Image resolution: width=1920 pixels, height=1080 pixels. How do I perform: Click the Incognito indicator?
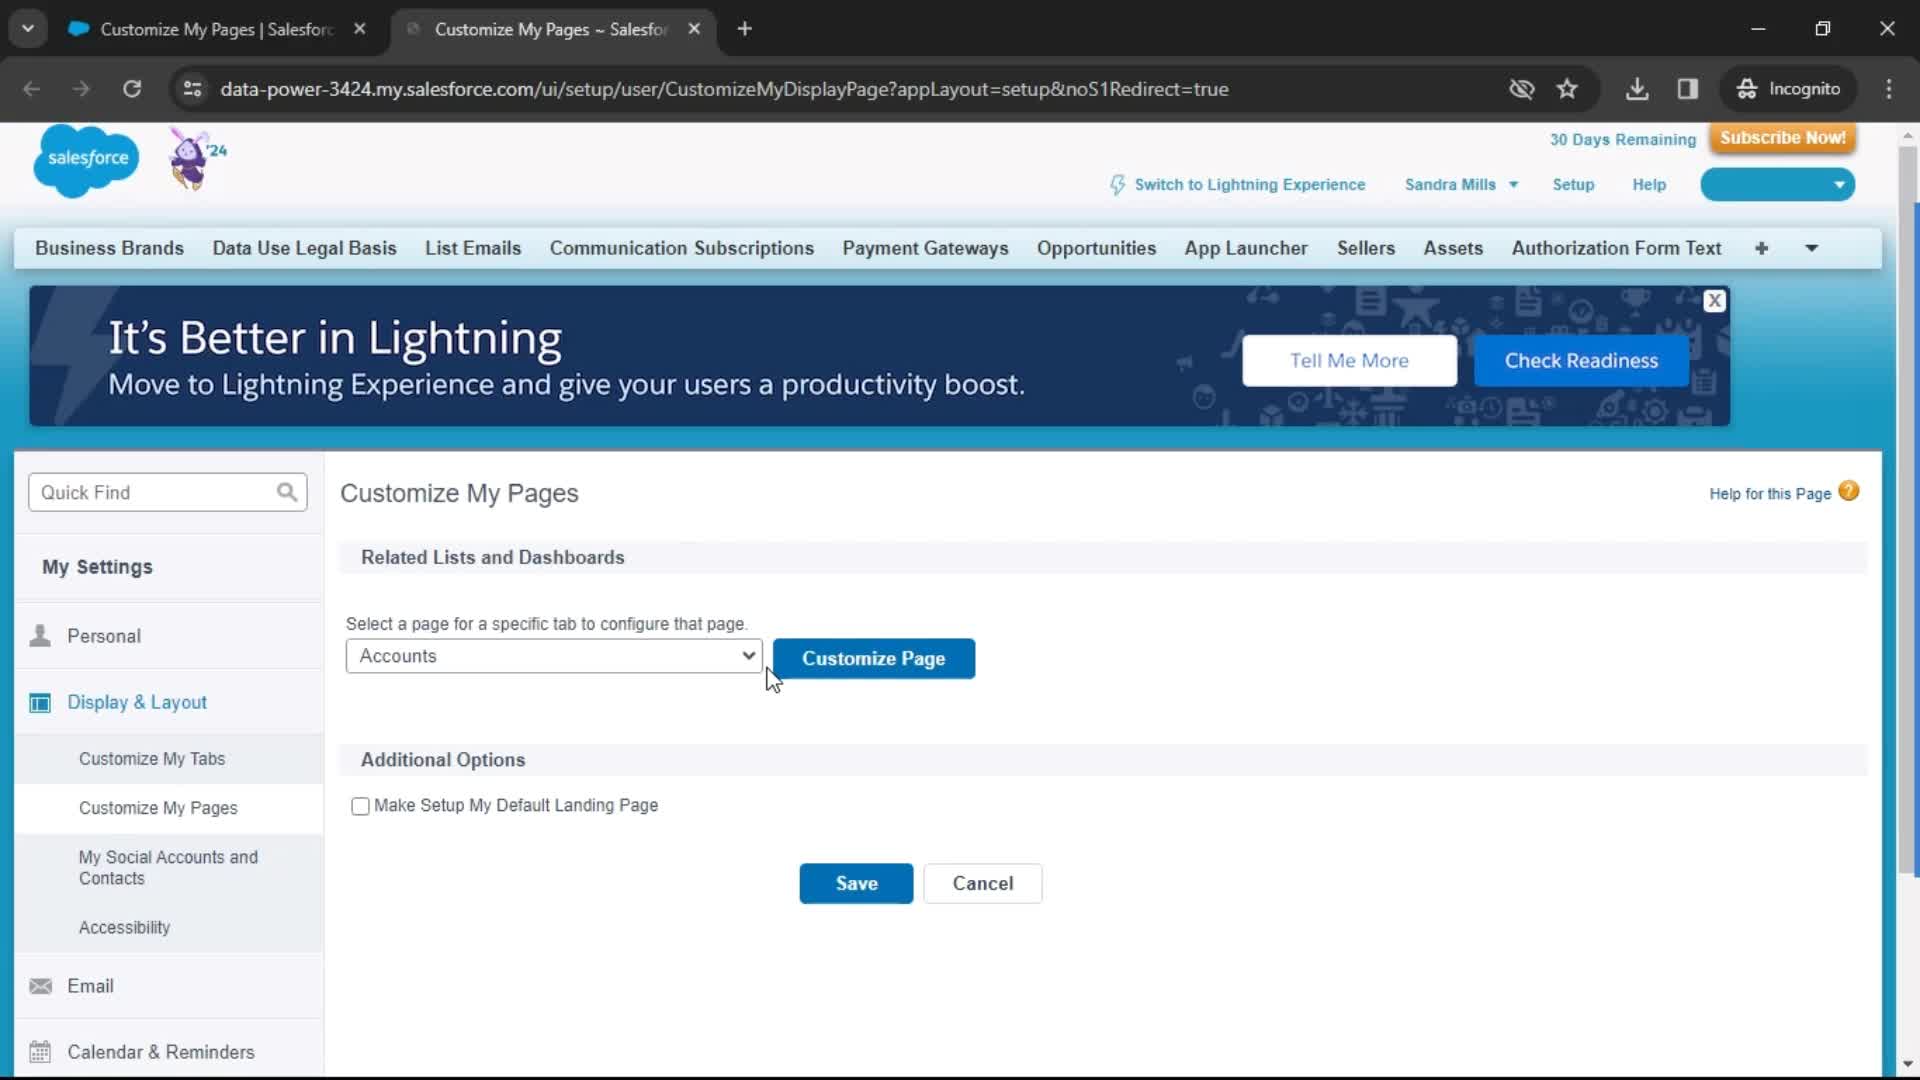click(1789, 89)
